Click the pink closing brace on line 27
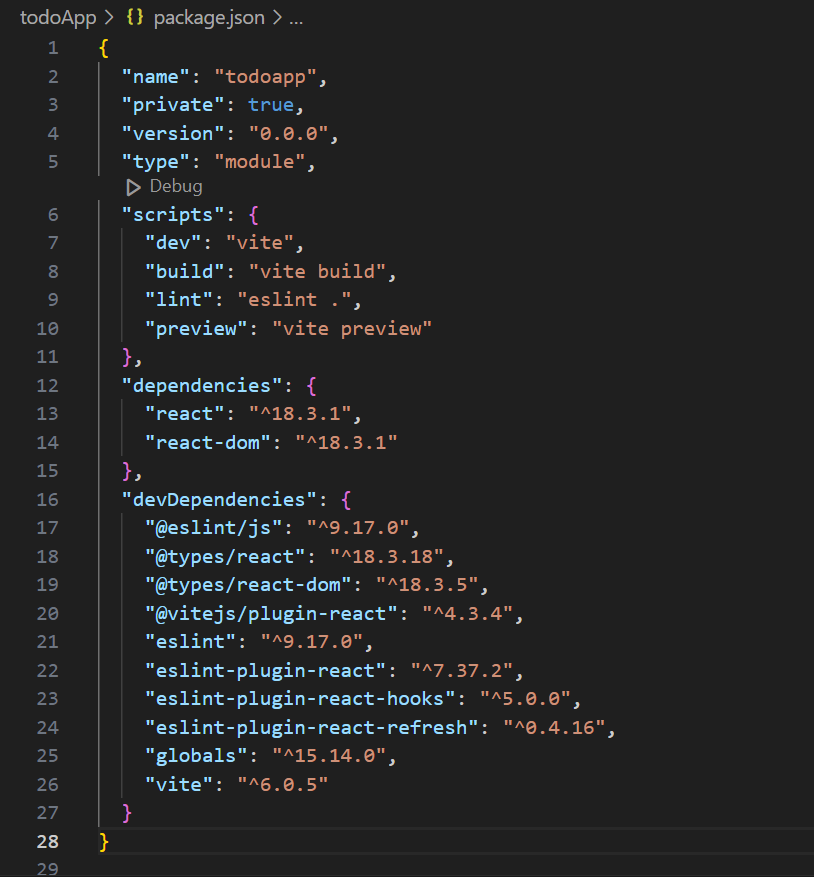Image resolution: width=814 pixels, height=877 pixels. tap(126, 813)
